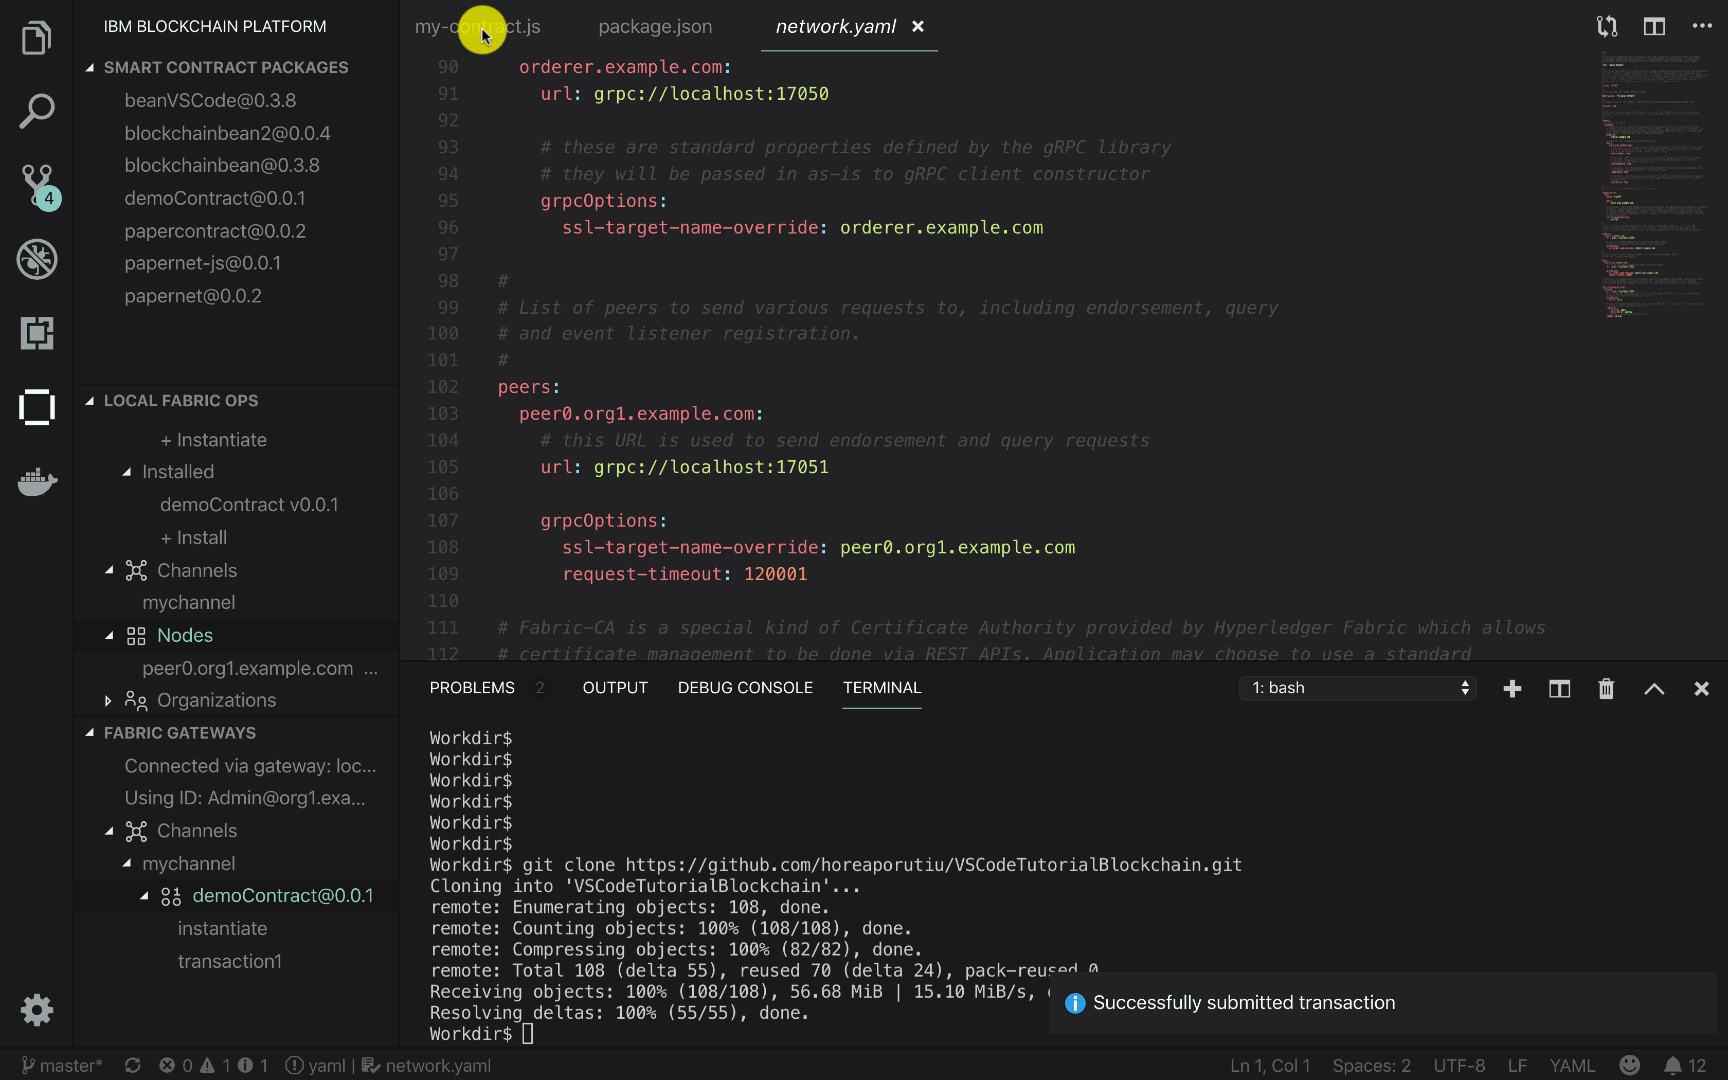
Task: Click the open changes icon in editor toolbar
Action: [1607, 27]
